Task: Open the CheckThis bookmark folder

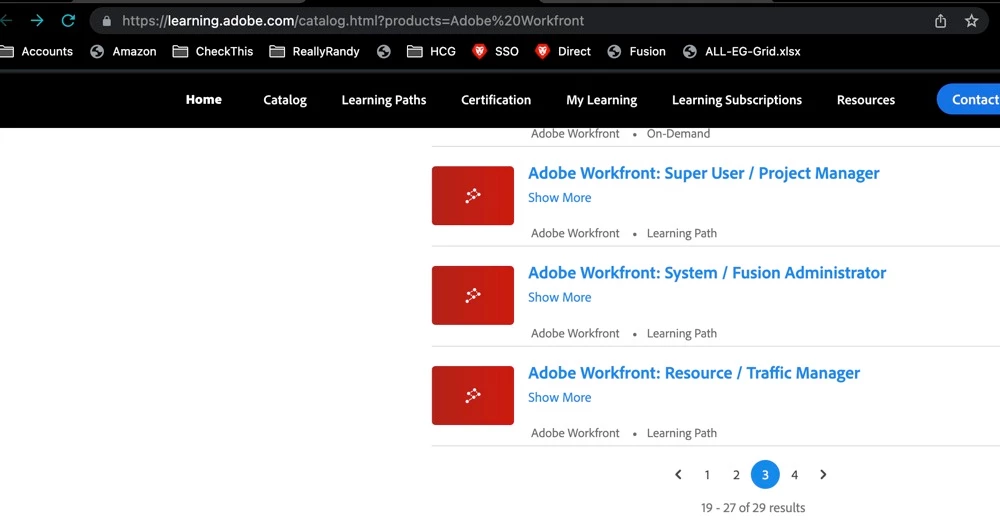Action: click(x=213, y=52)
